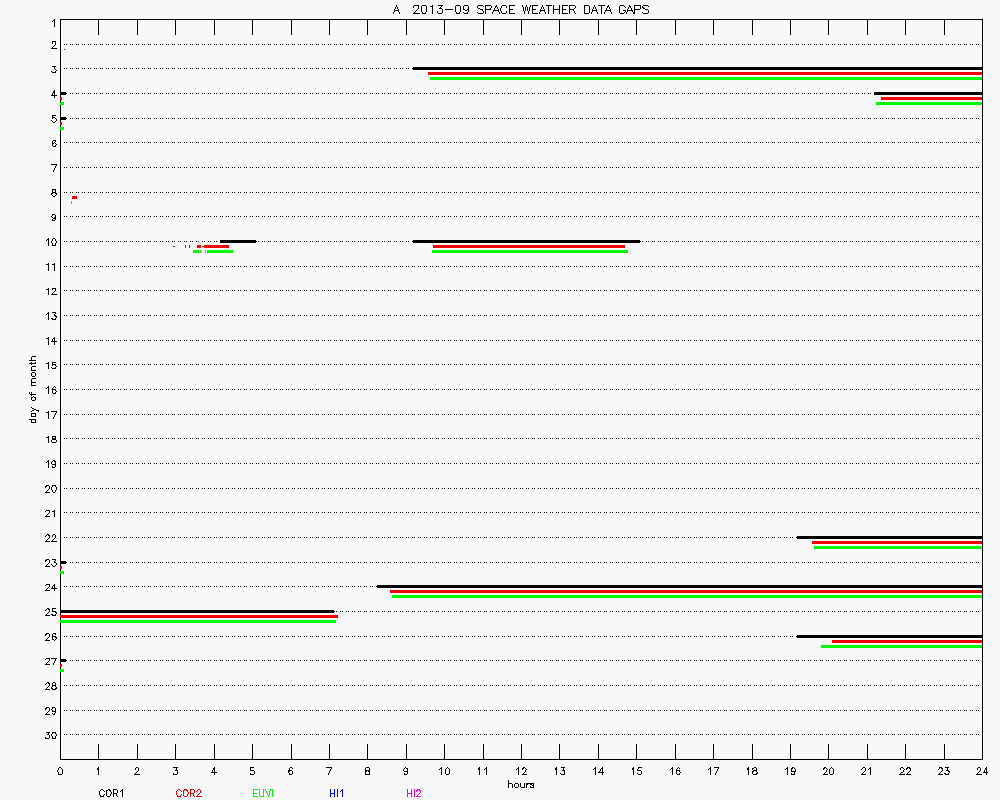Click the COR1 legend label

[x=111, y=793]
